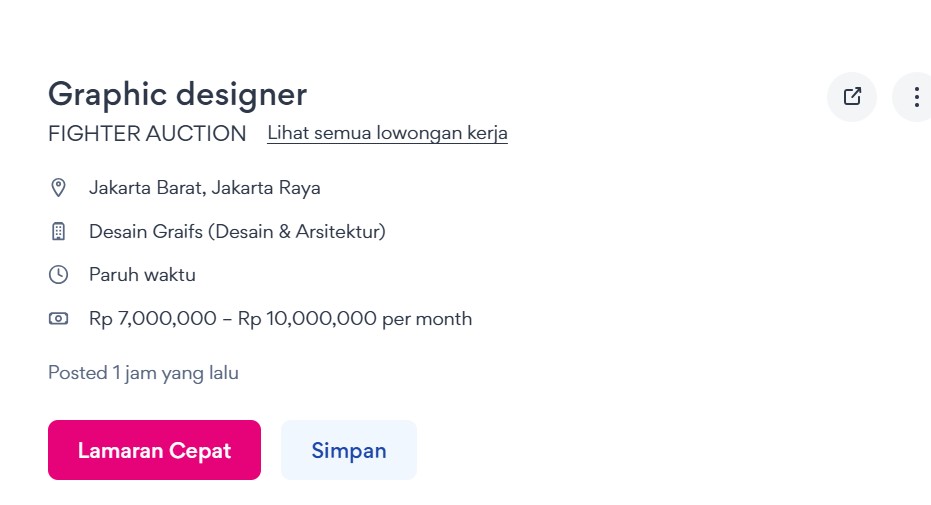Click the Desain & Arsitektur parenthetical text
The height and width of the screenshot is (505, 931).
click(x=297, y=231)
